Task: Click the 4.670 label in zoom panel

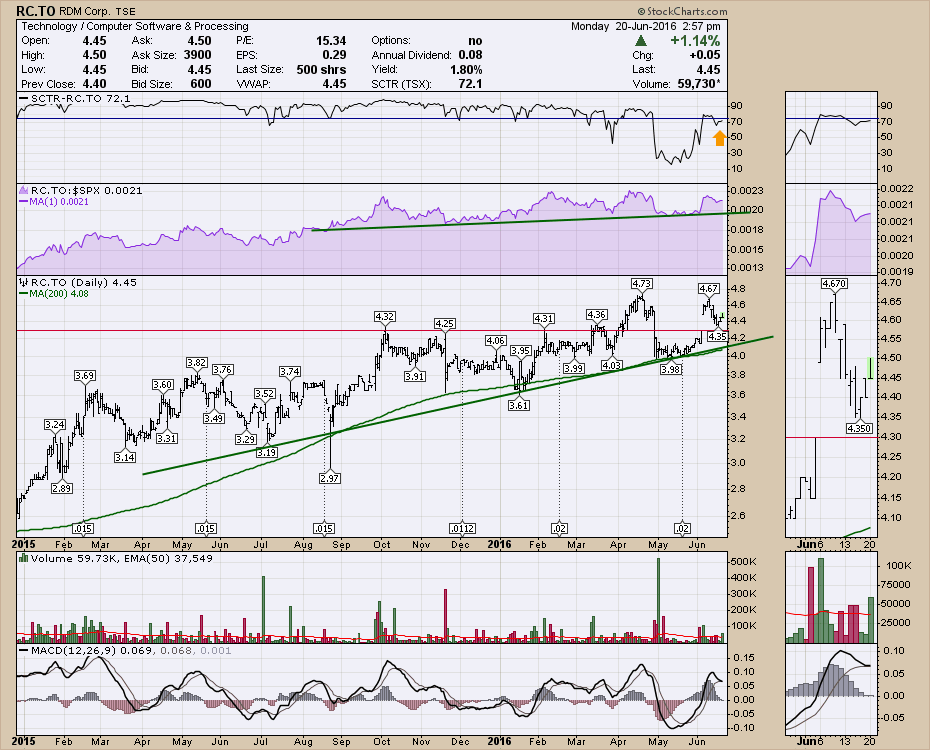Action: [x=834, y=283]
